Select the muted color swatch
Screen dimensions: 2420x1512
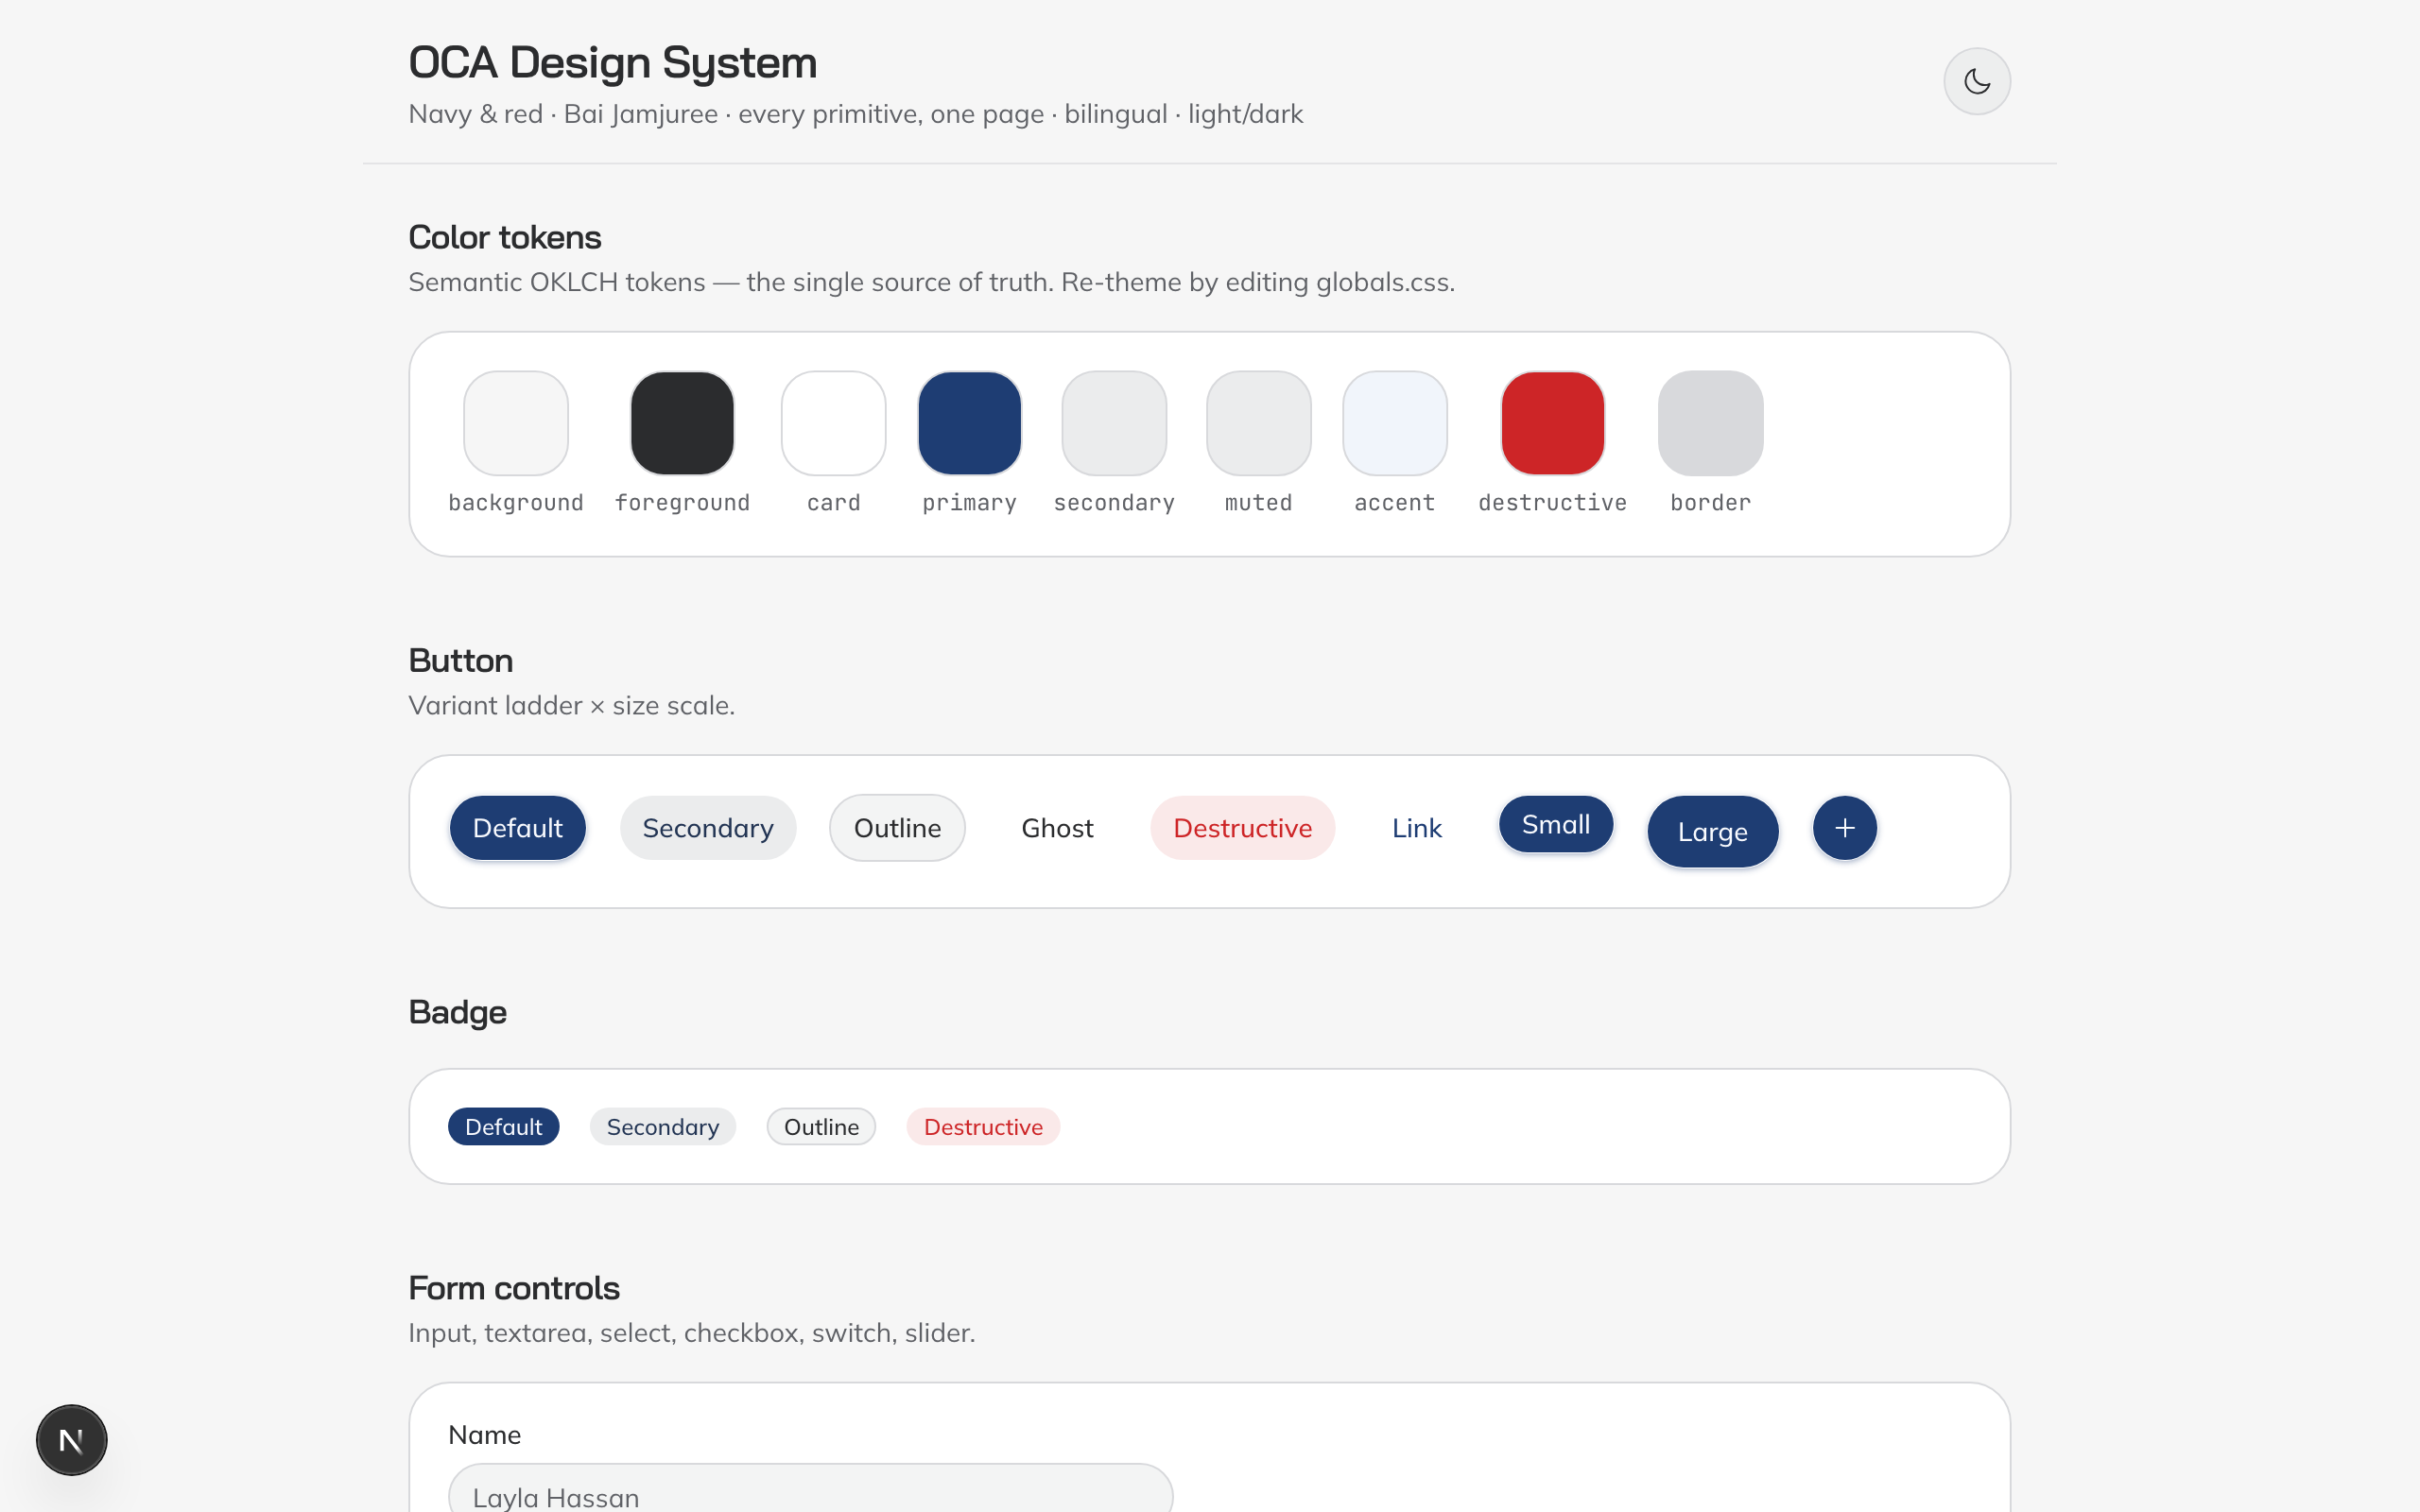[x=1258, y=423]
